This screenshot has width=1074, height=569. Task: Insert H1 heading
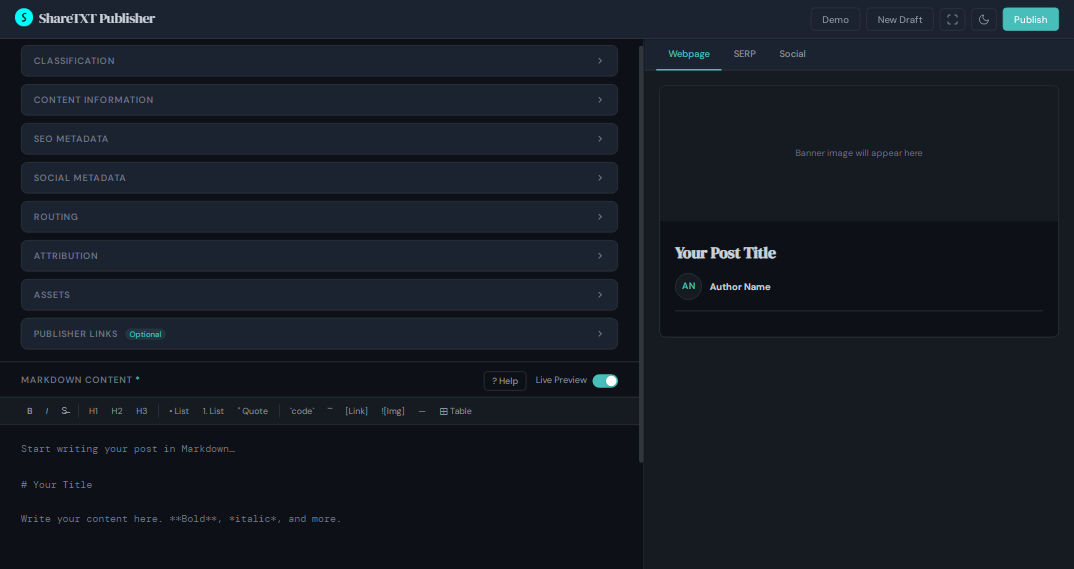click(x=93, y=411)
